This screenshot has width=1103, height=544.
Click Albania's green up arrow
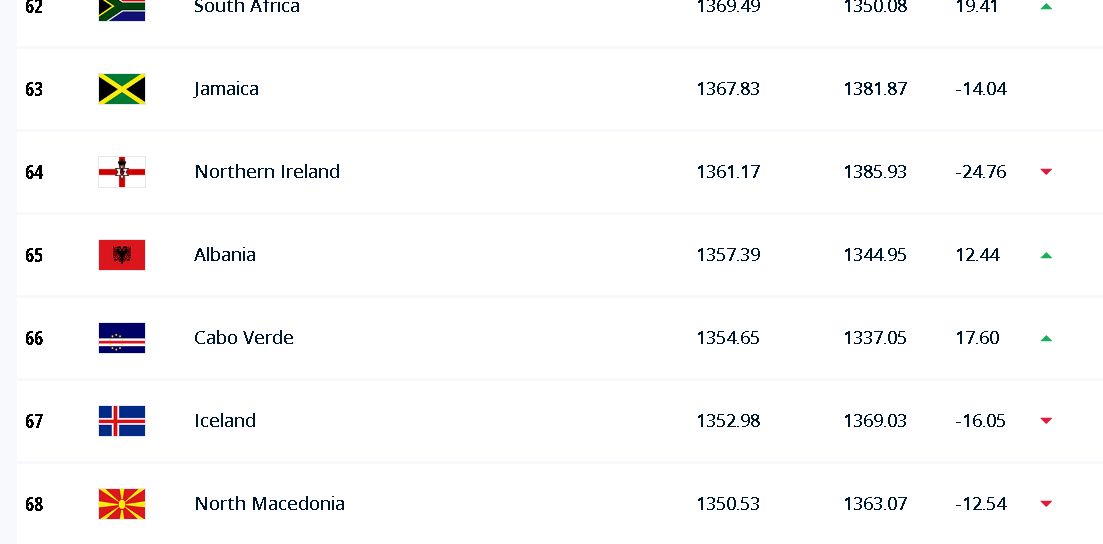[x=1046, y=255]
